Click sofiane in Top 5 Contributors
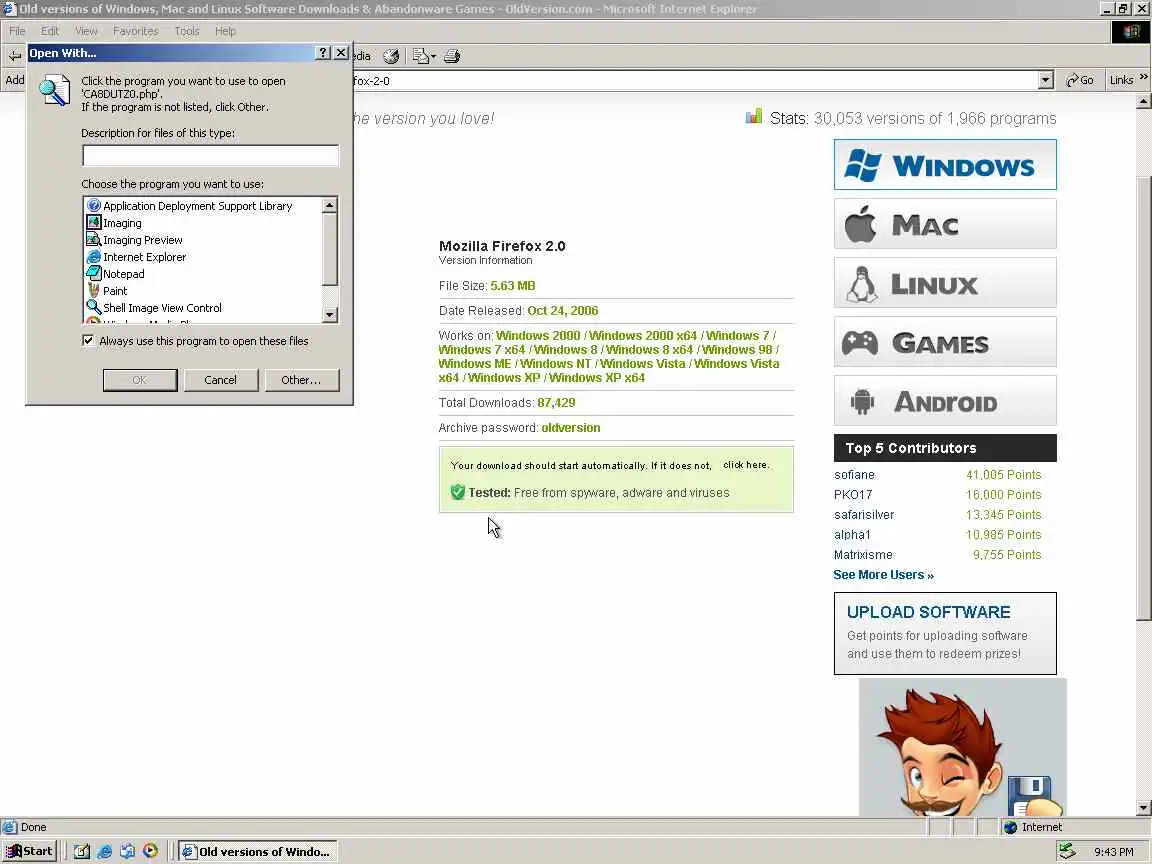1152x864 pixels. pos(854,475)
